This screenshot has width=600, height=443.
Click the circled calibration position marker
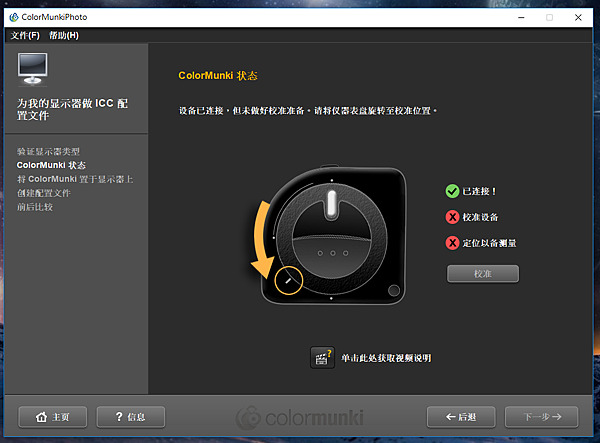point(289,280)
